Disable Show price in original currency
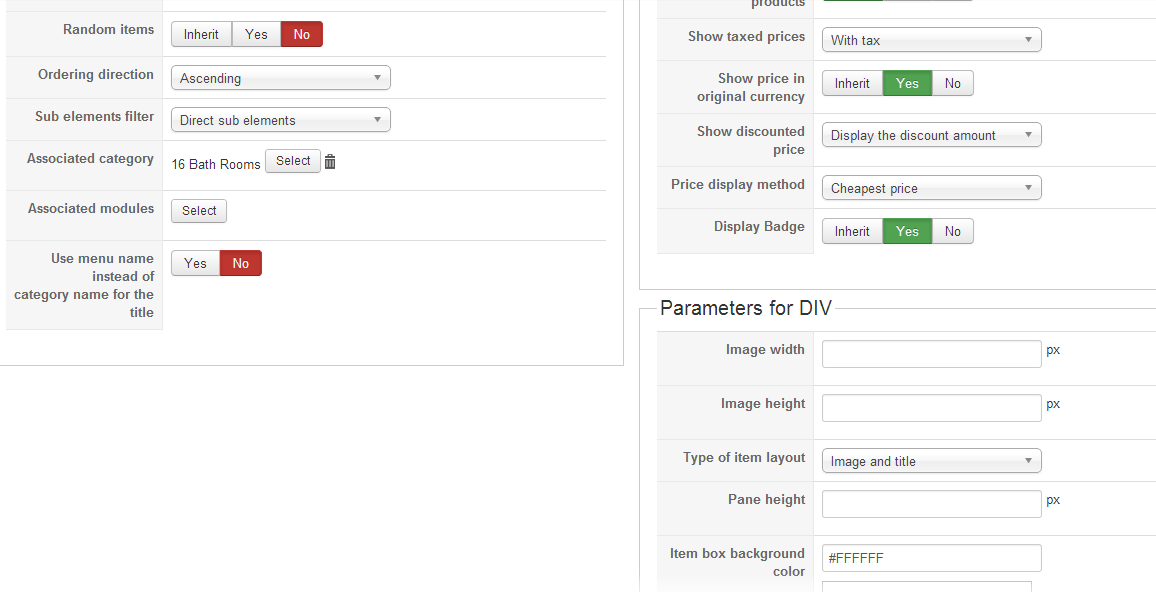 952,83
